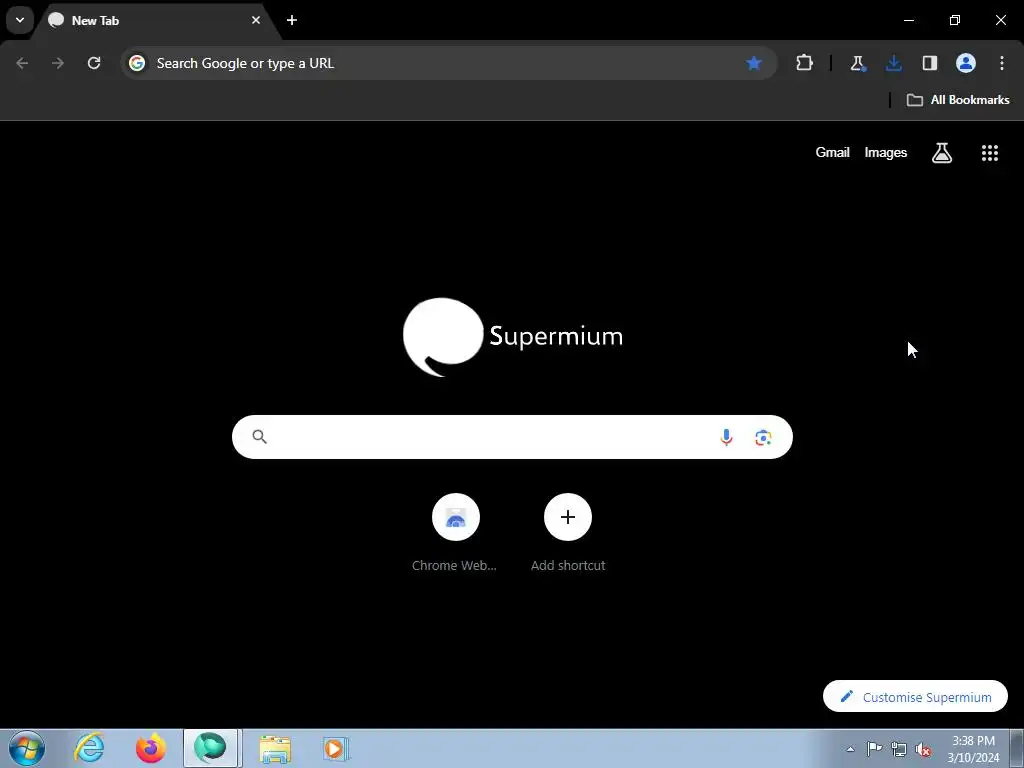
Task: Click the Search Labs flask icon
Action: click(942, 153)
